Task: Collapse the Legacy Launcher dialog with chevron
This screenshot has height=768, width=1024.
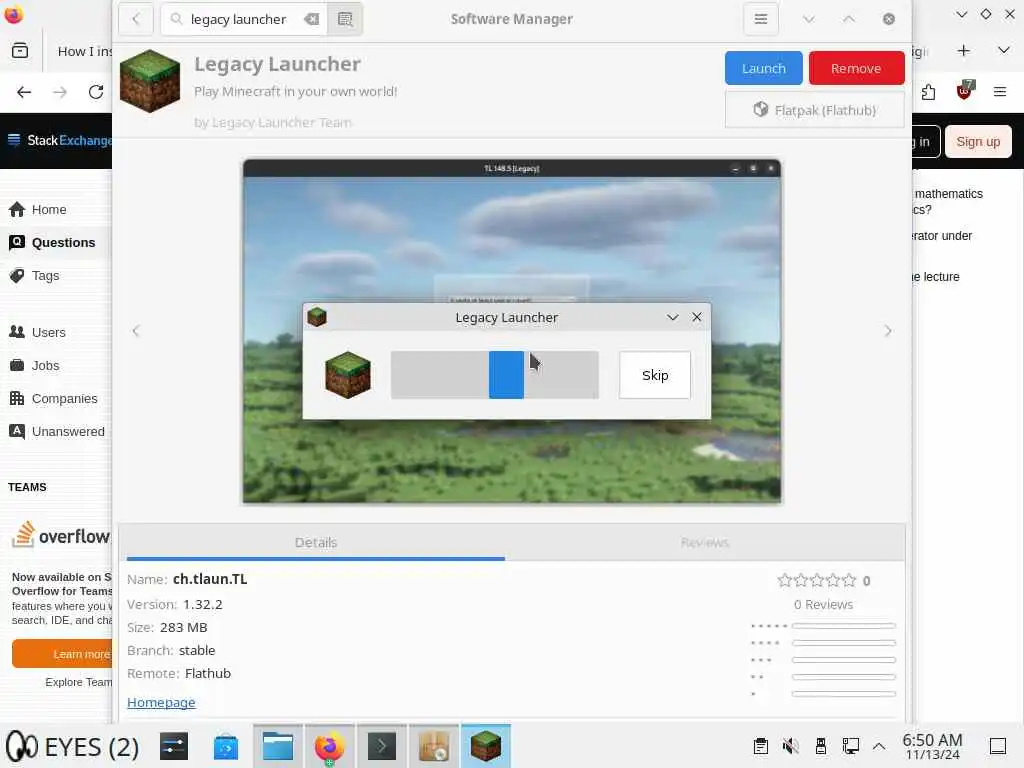Action: [673, 317]
